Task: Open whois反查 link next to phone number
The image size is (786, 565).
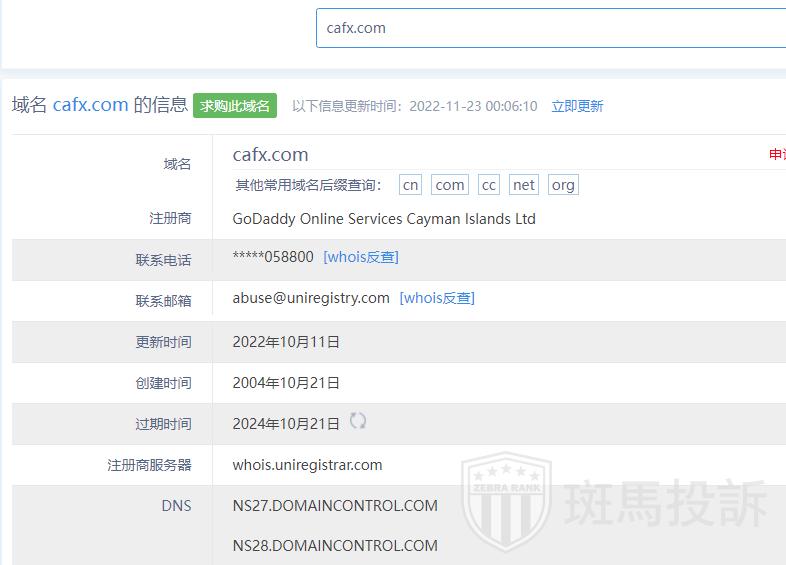Action: click(361, 257)
